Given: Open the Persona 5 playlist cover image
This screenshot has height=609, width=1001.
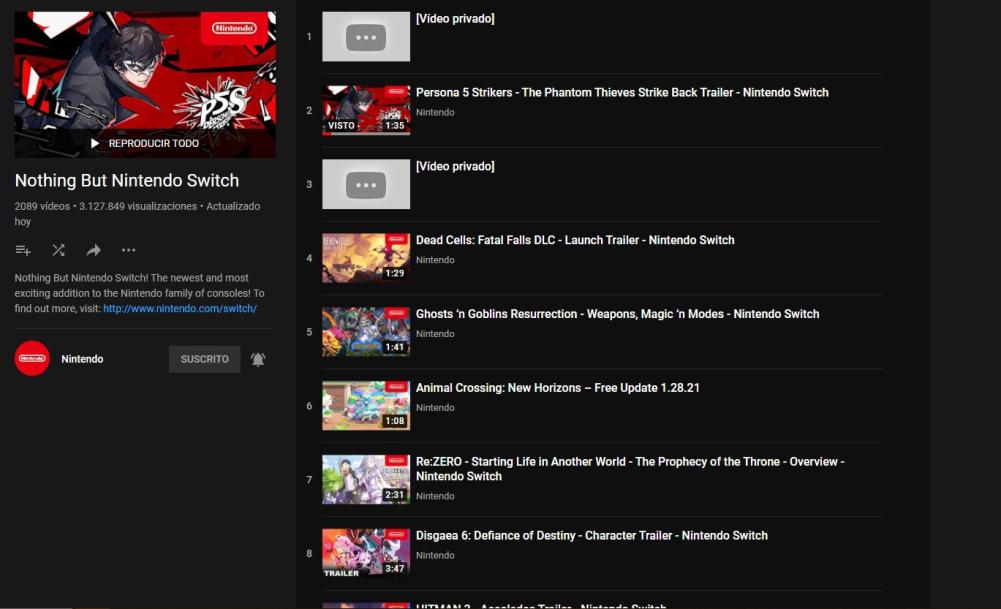Looking at the screenshot, I should [x=146, y=84].
